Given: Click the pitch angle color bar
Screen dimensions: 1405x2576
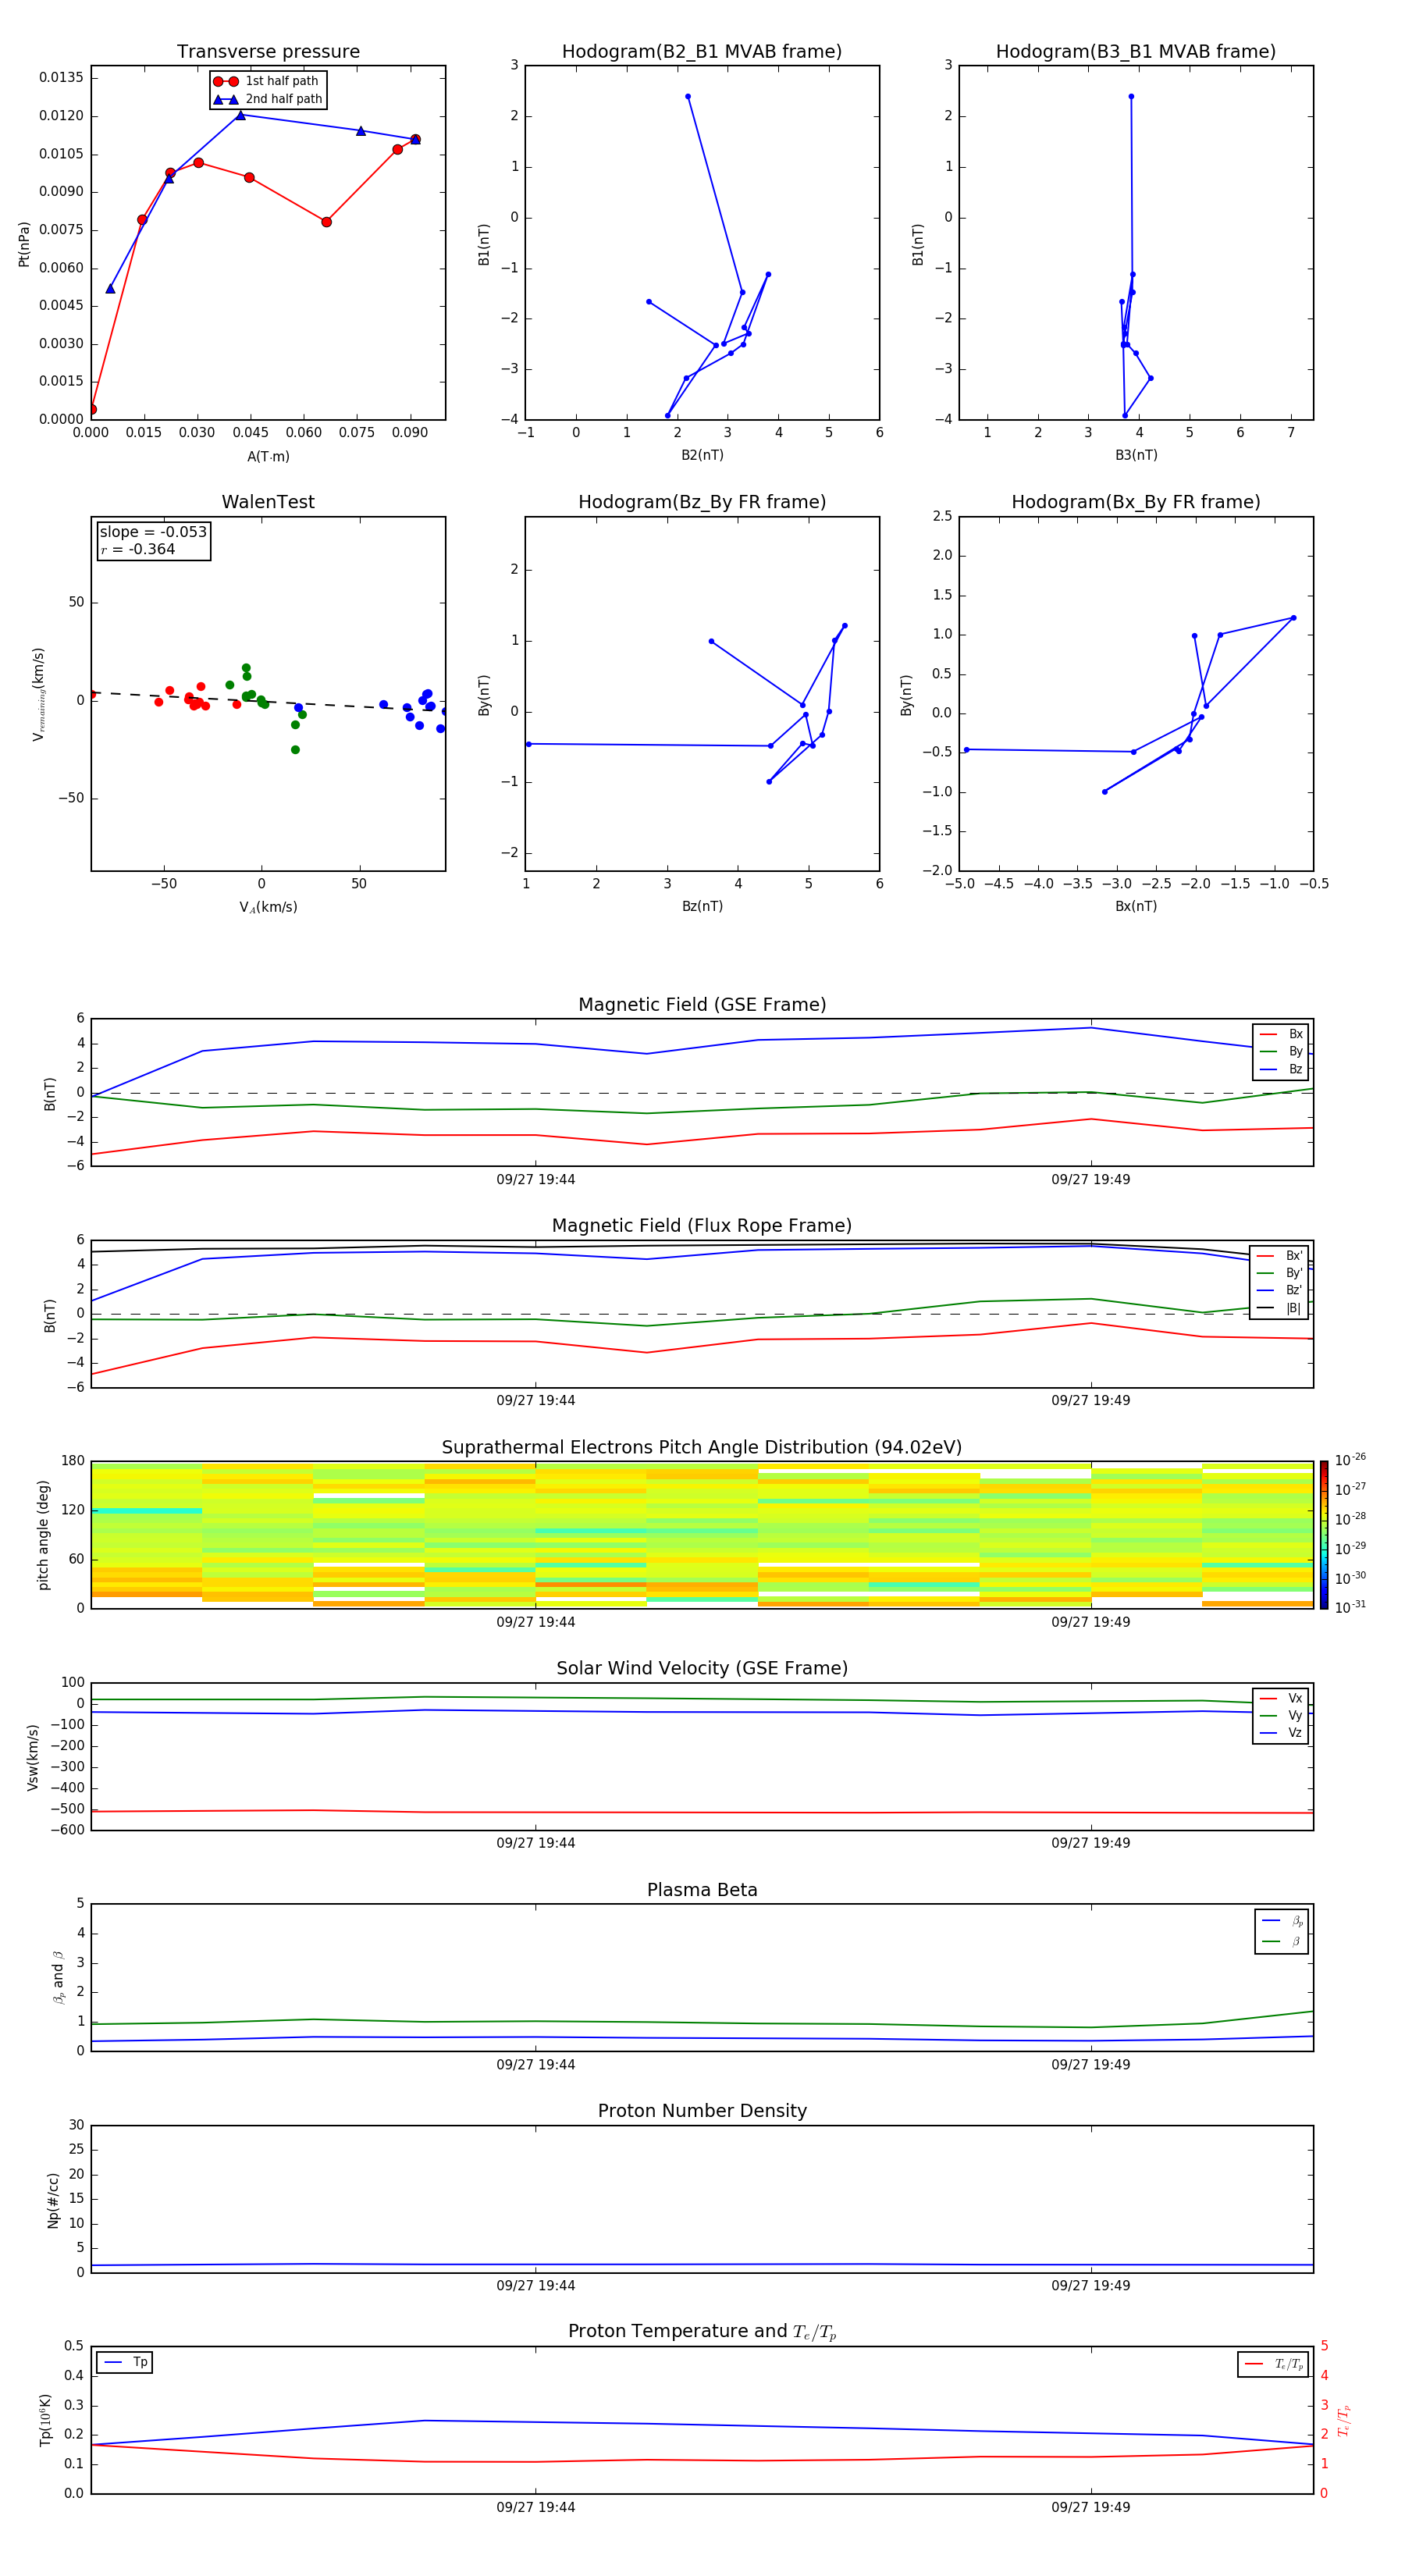Looking at the screenshot, I should pos(1324,1535).
